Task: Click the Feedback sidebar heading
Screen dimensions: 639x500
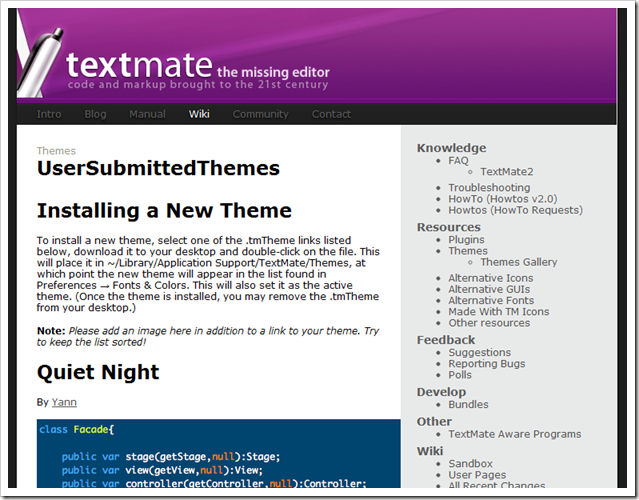Action: (x=445, y=340)
